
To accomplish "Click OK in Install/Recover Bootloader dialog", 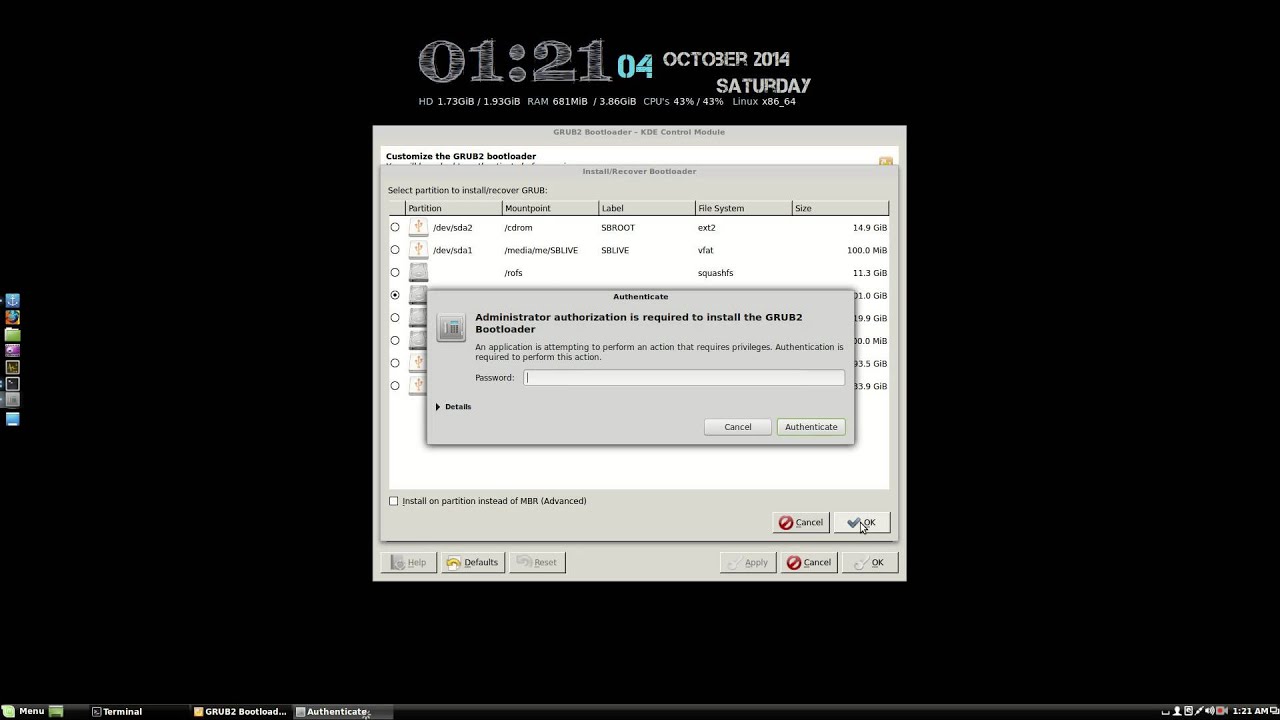I will point(862,522).
